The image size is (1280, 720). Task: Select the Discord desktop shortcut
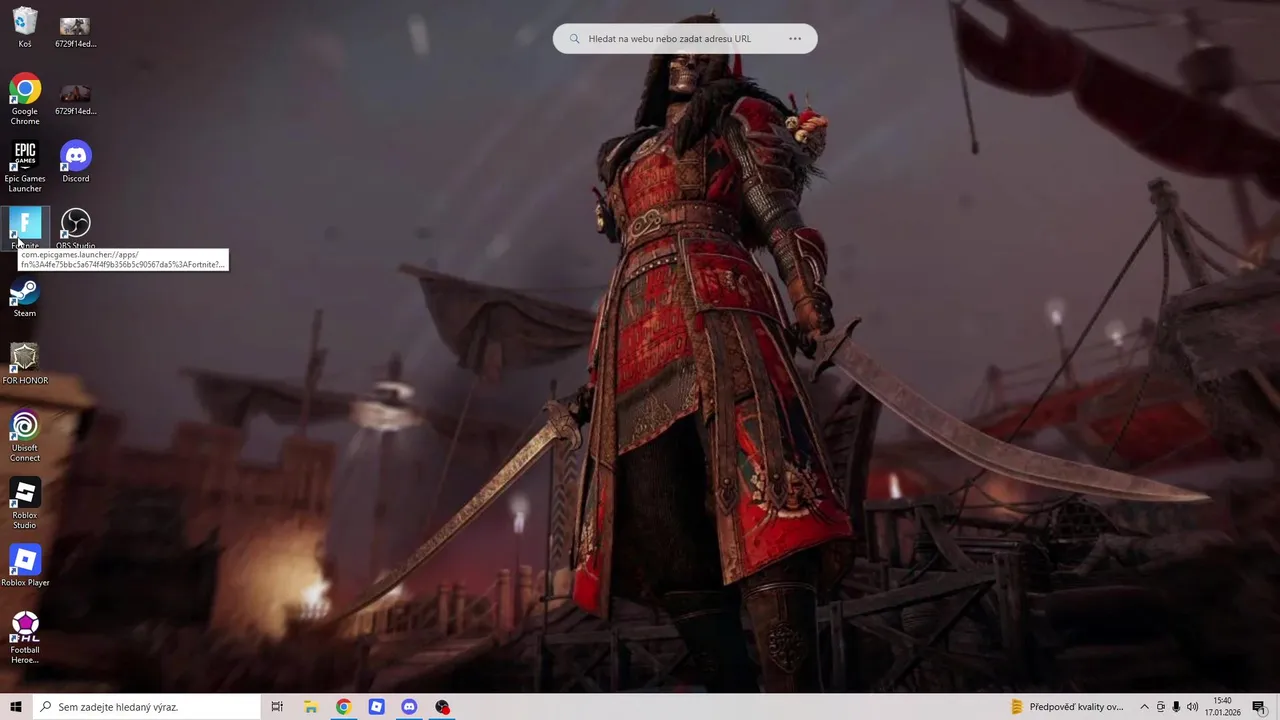tap(76, 161)
